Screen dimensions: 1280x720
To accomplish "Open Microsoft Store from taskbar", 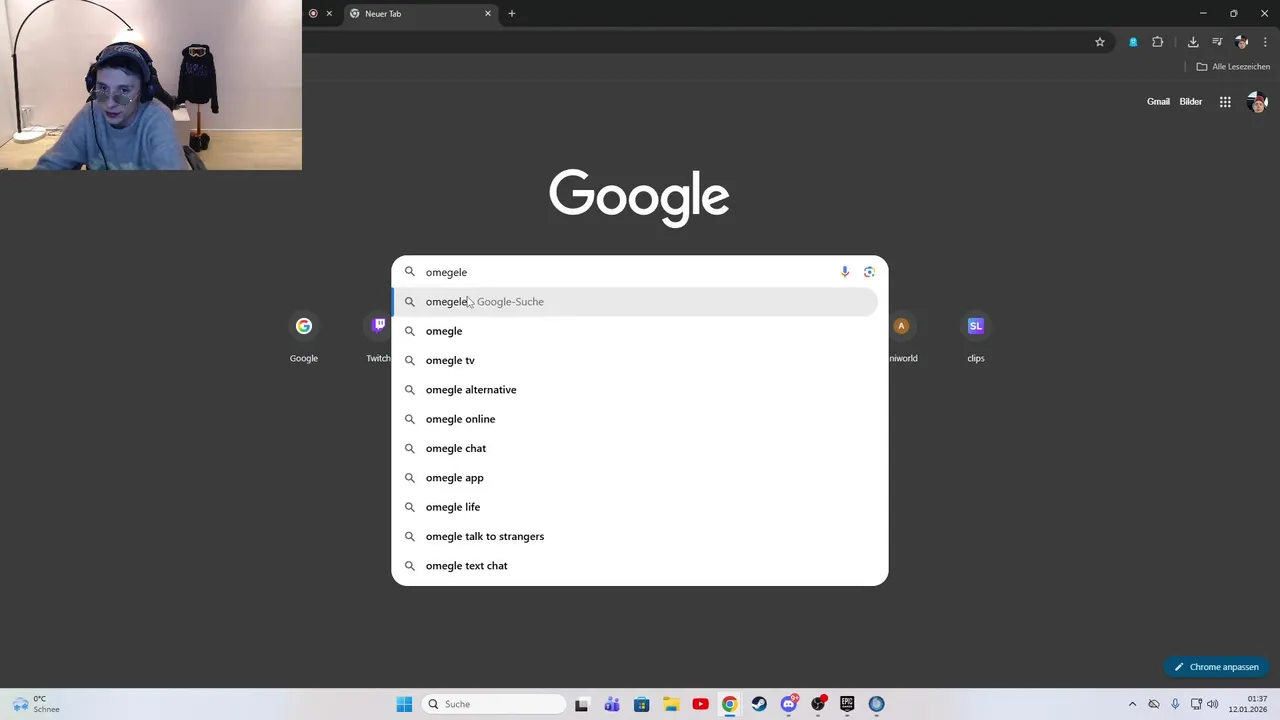I will (641, 704).
